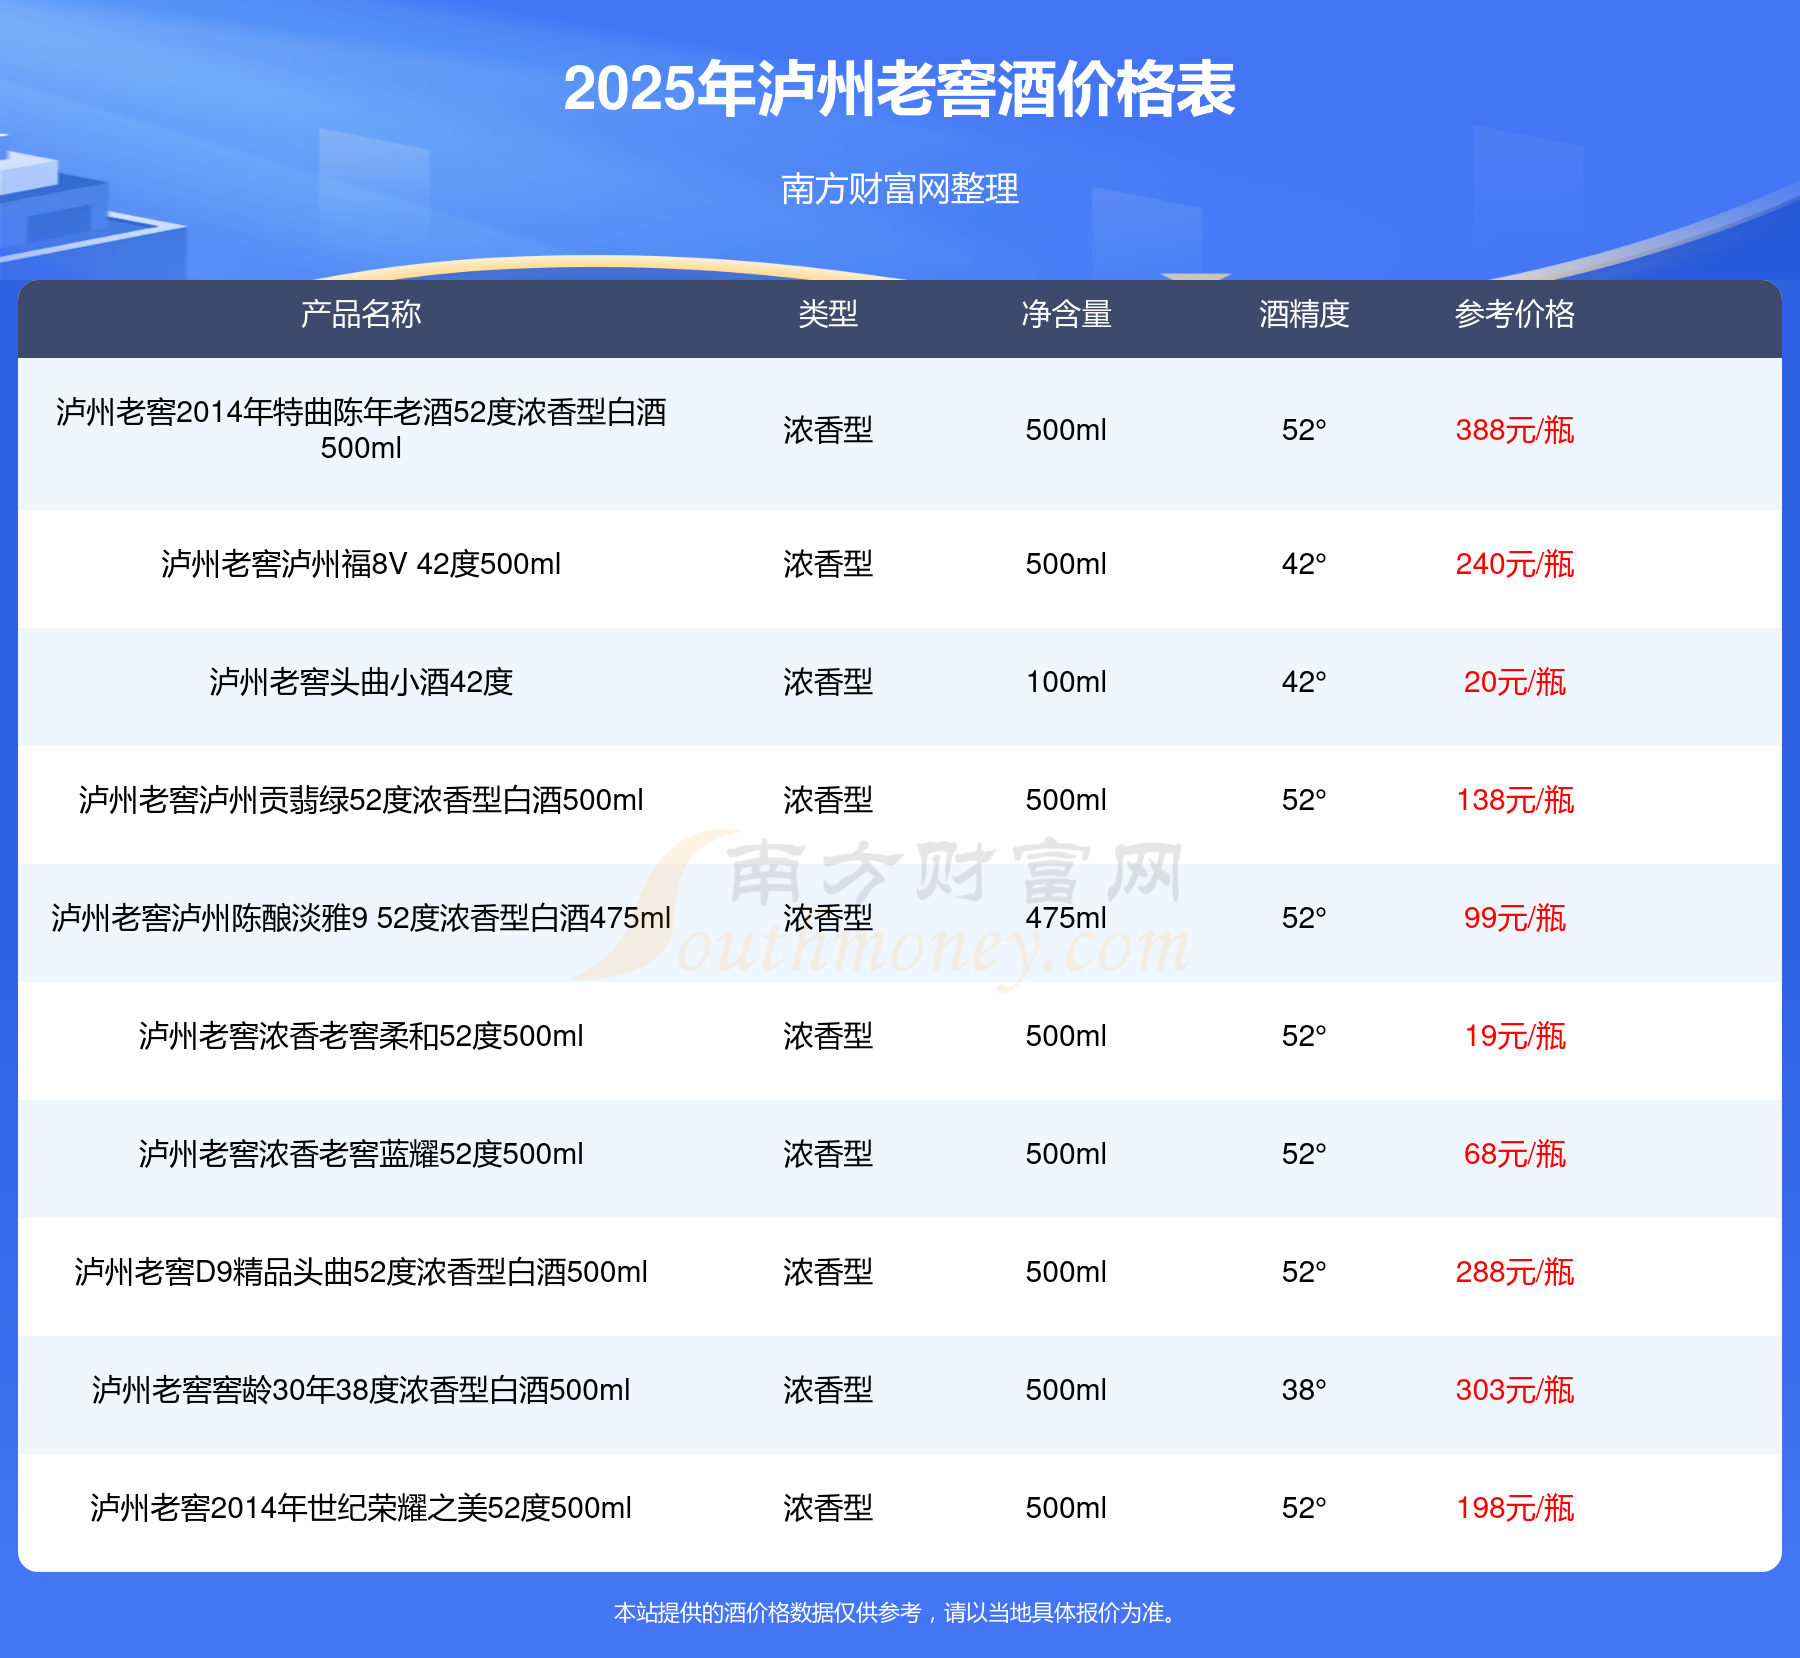Click 500ml in the 窖龄30年 row
1800x1658 pixels.
pyautogui.click(x=1066, y=1390)
